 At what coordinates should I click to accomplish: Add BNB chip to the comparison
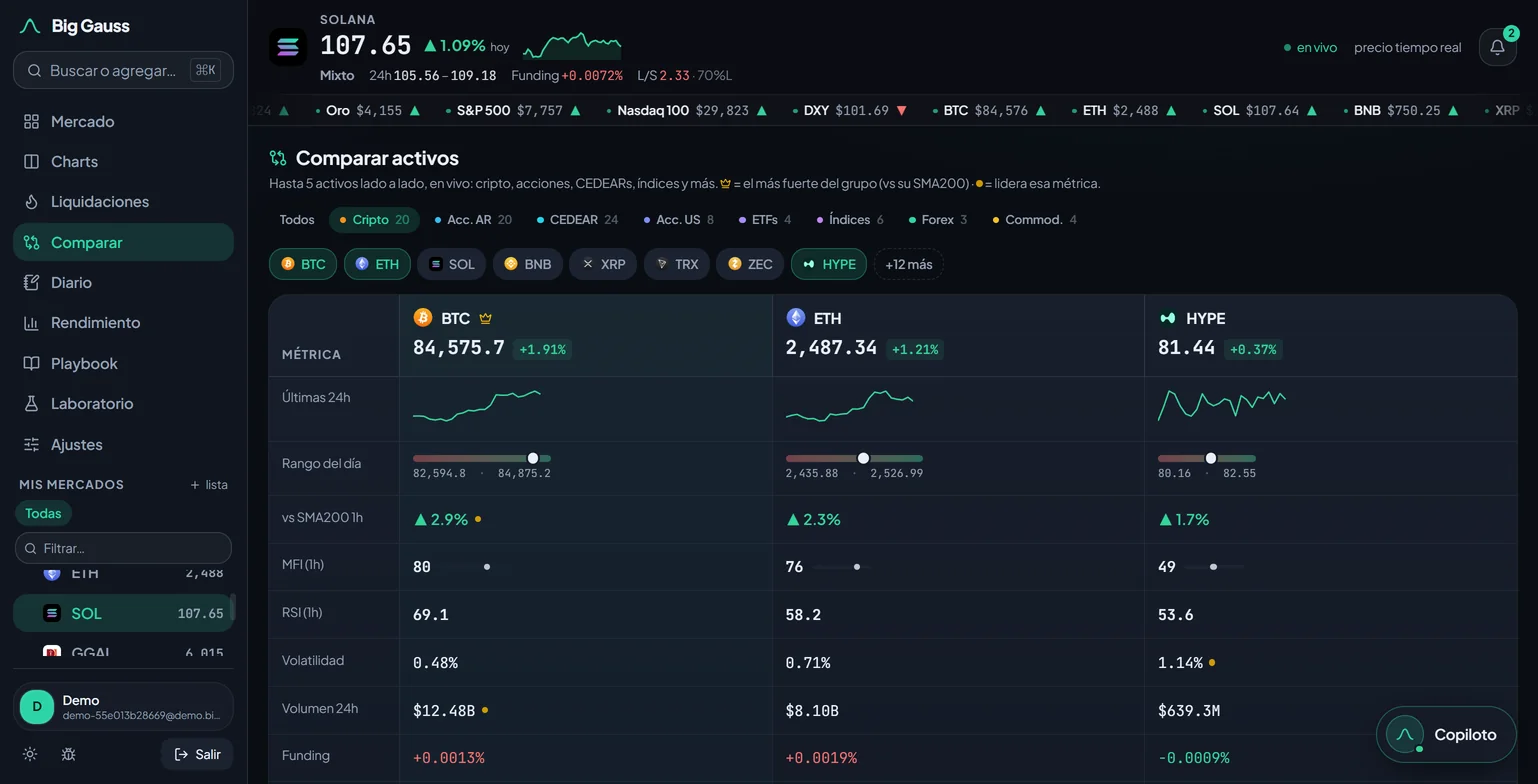pos(527,264)
